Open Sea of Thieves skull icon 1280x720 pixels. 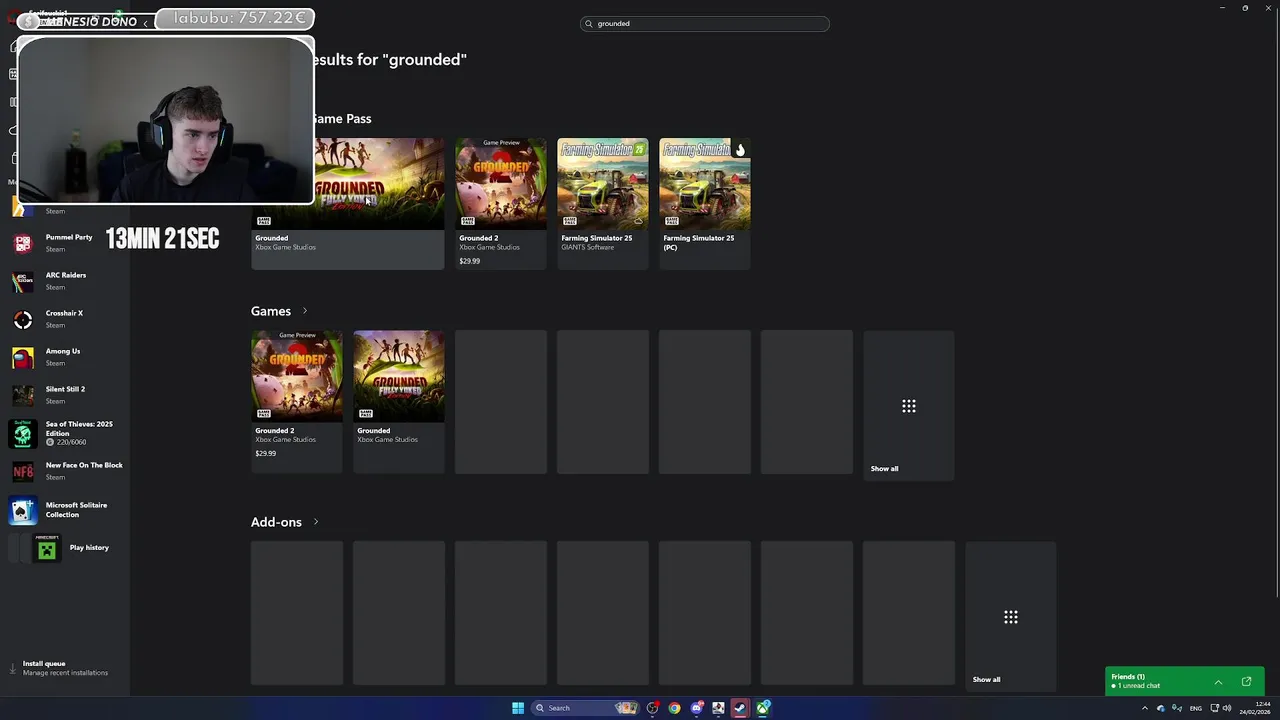click(x=23, y=433)
